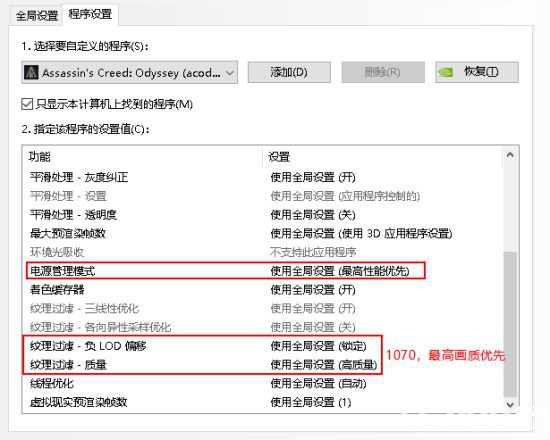Select the 平滑处理 - 灰度纠正 row
Viewport: 550px width, 440px height.
coord(263,177)
